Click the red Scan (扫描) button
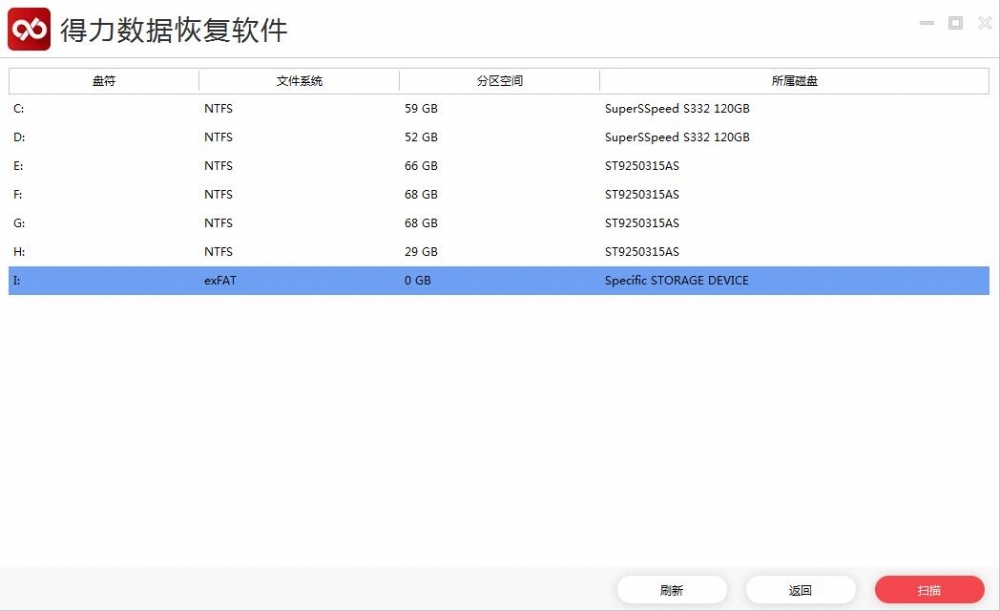The height and width of the screenshot is (611, 1000). click(x=930, y=589)
